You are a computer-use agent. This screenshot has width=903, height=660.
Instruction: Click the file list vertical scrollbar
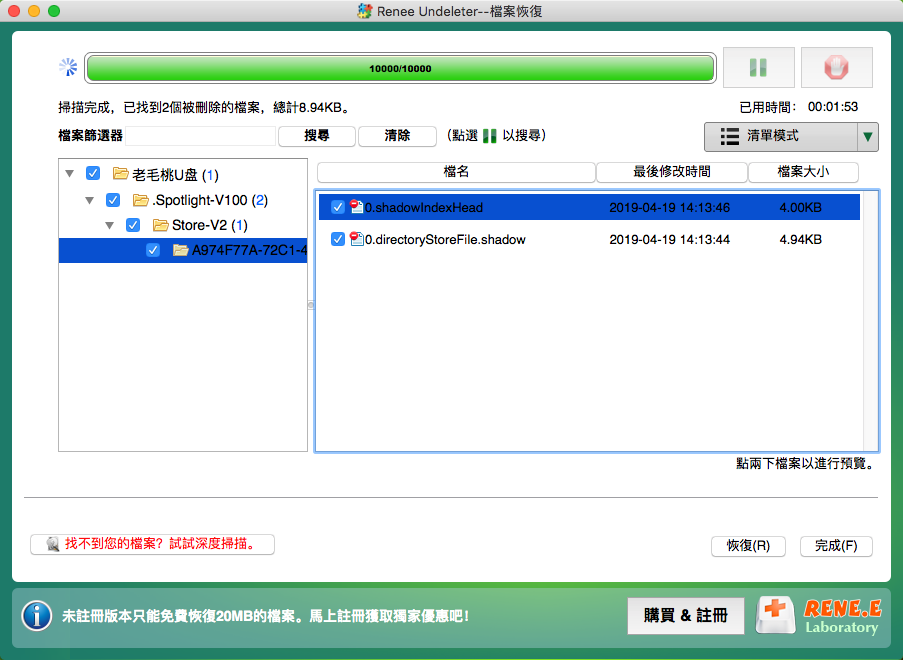point(870,321)
